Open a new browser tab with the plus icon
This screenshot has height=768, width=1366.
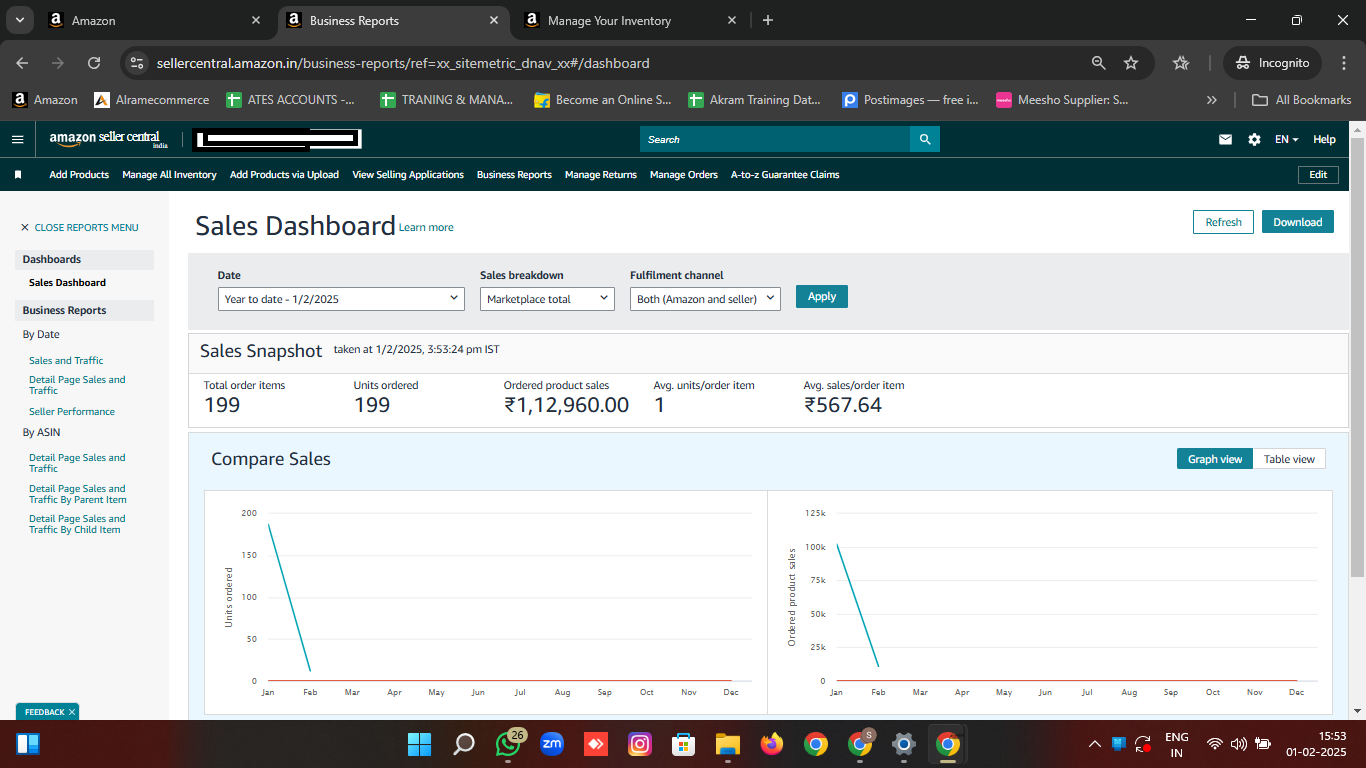click(768, 20)
